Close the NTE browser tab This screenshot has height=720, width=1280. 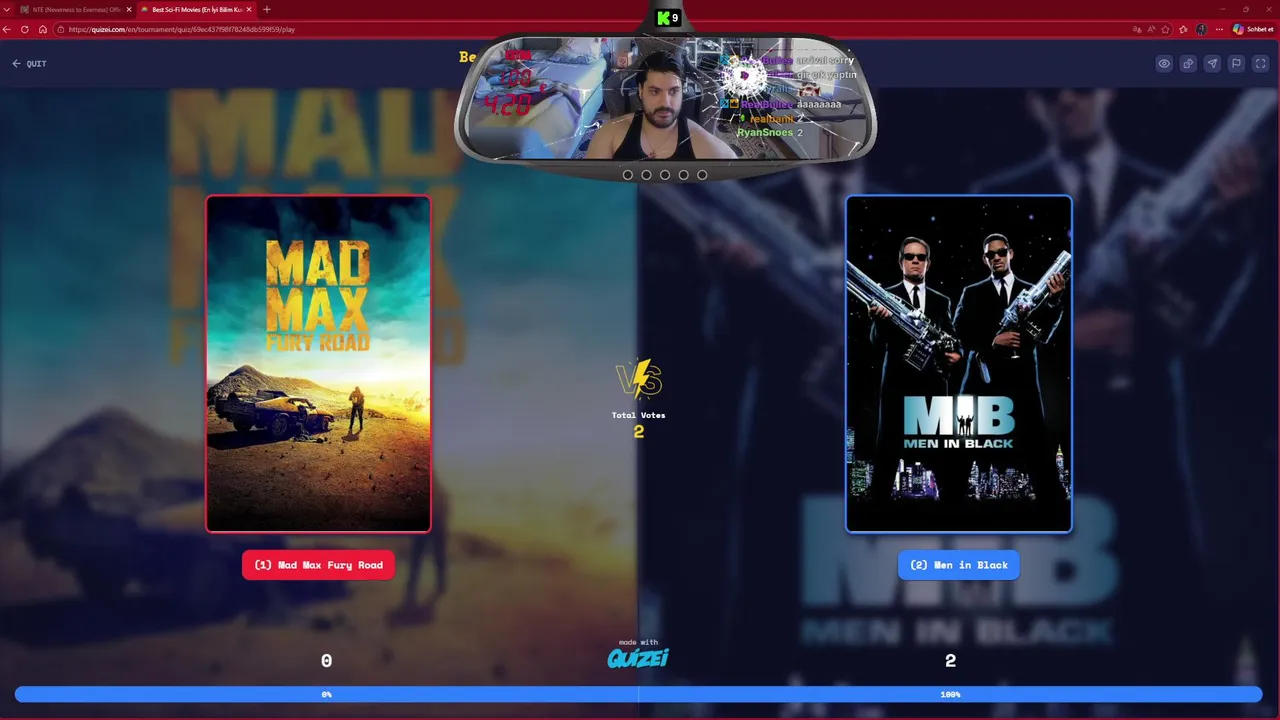pyautogui.click(x=128, y=9)
